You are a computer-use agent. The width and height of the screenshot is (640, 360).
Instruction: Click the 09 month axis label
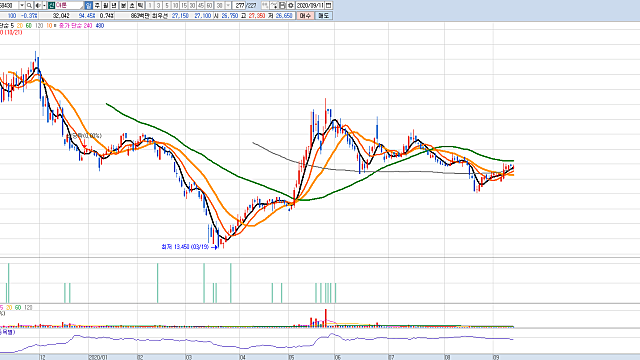click(x=496, y=357)
